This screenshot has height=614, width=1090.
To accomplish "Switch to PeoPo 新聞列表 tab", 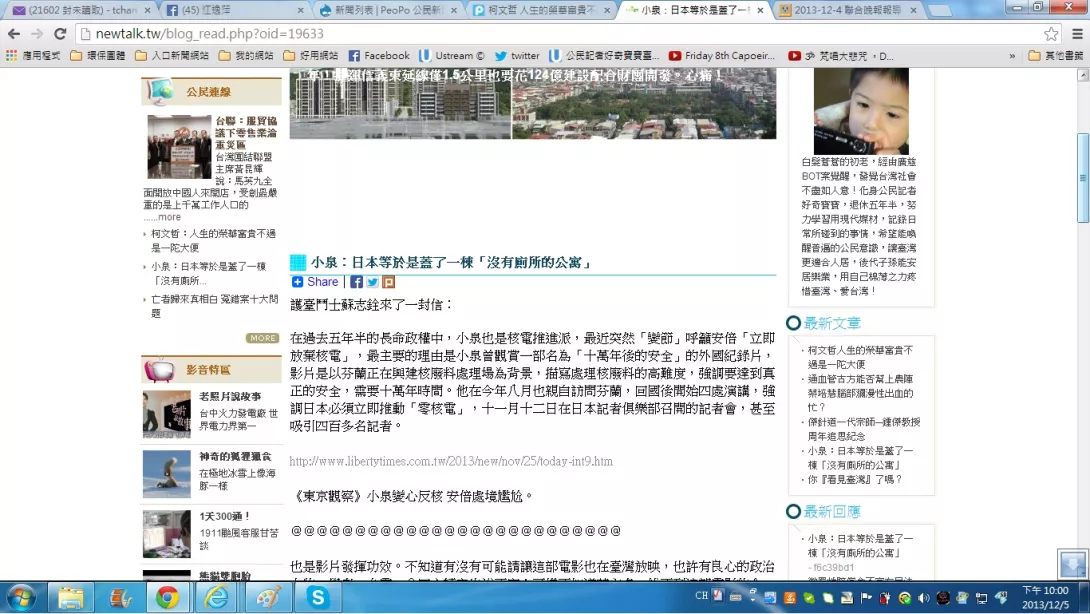I will pos(387,10).
